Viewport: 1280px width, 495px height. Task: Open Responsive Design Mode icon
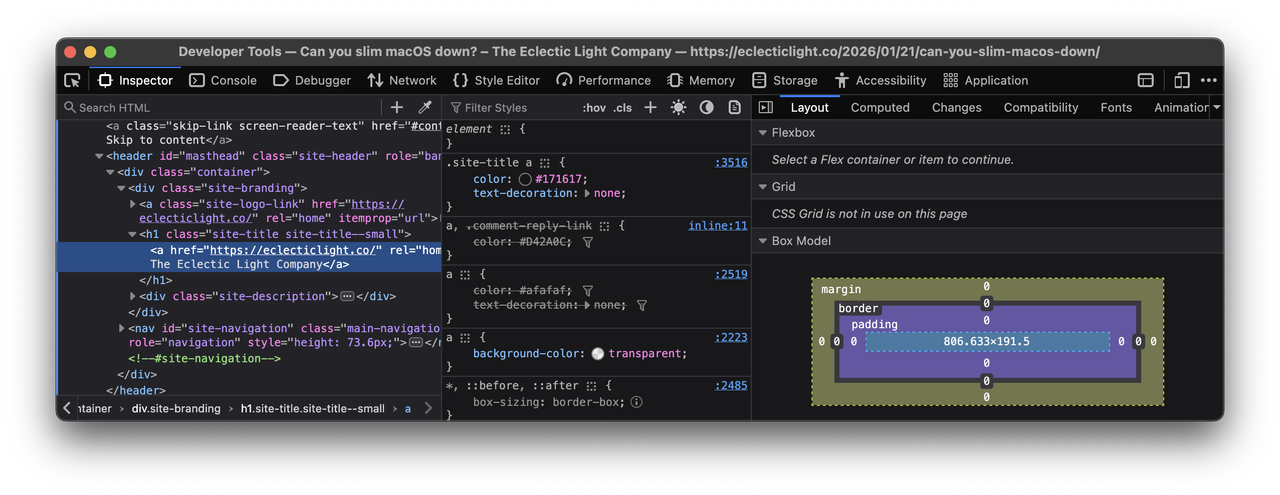[1181, 80]
